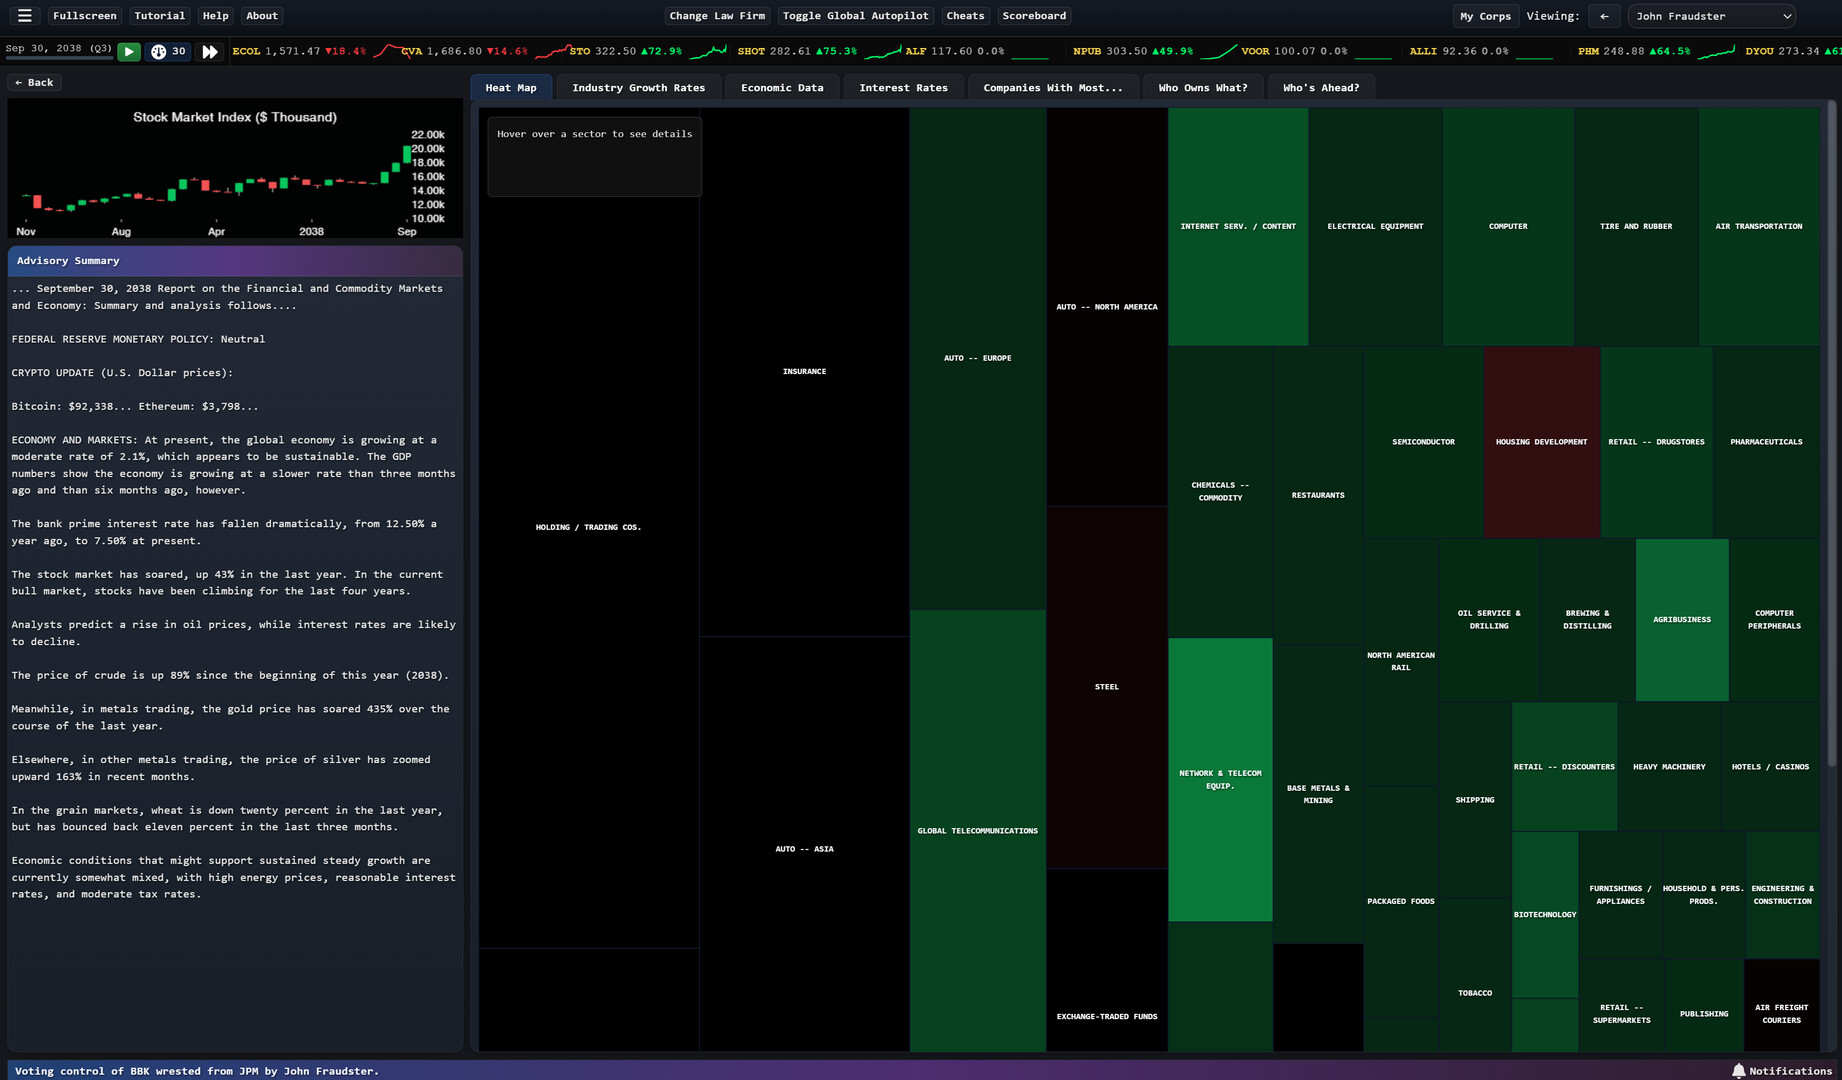The image size is (1842, 1080).
Task: Open the Who Owns What? tab
Action: click(x=1202, y=88)
